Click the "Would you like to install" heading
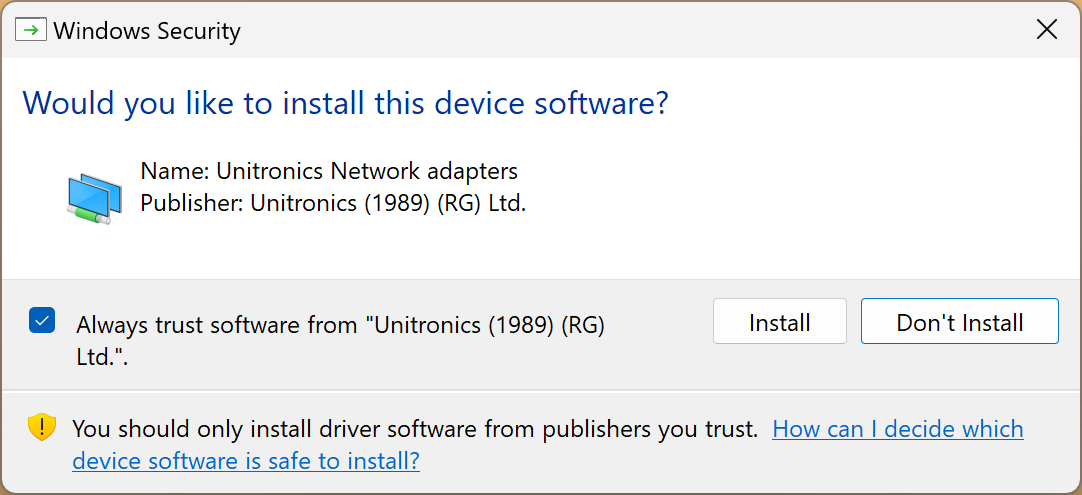Viewport: 1082px width, 495px height. coord(345,102)
